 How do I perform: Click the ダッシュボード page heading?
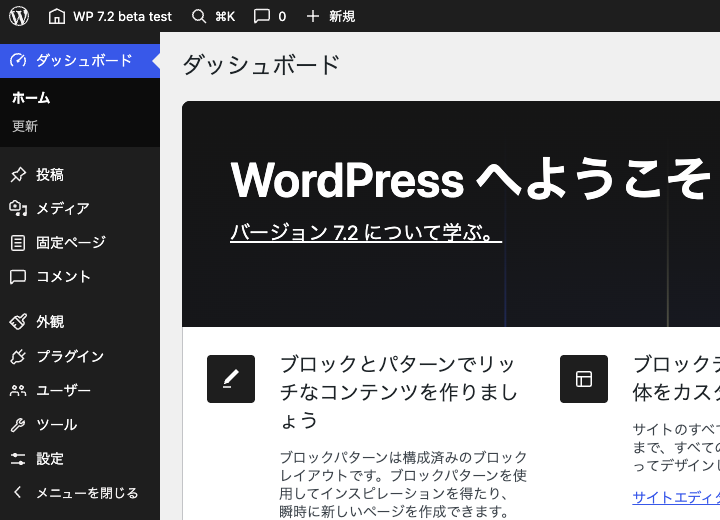[261, 65]
